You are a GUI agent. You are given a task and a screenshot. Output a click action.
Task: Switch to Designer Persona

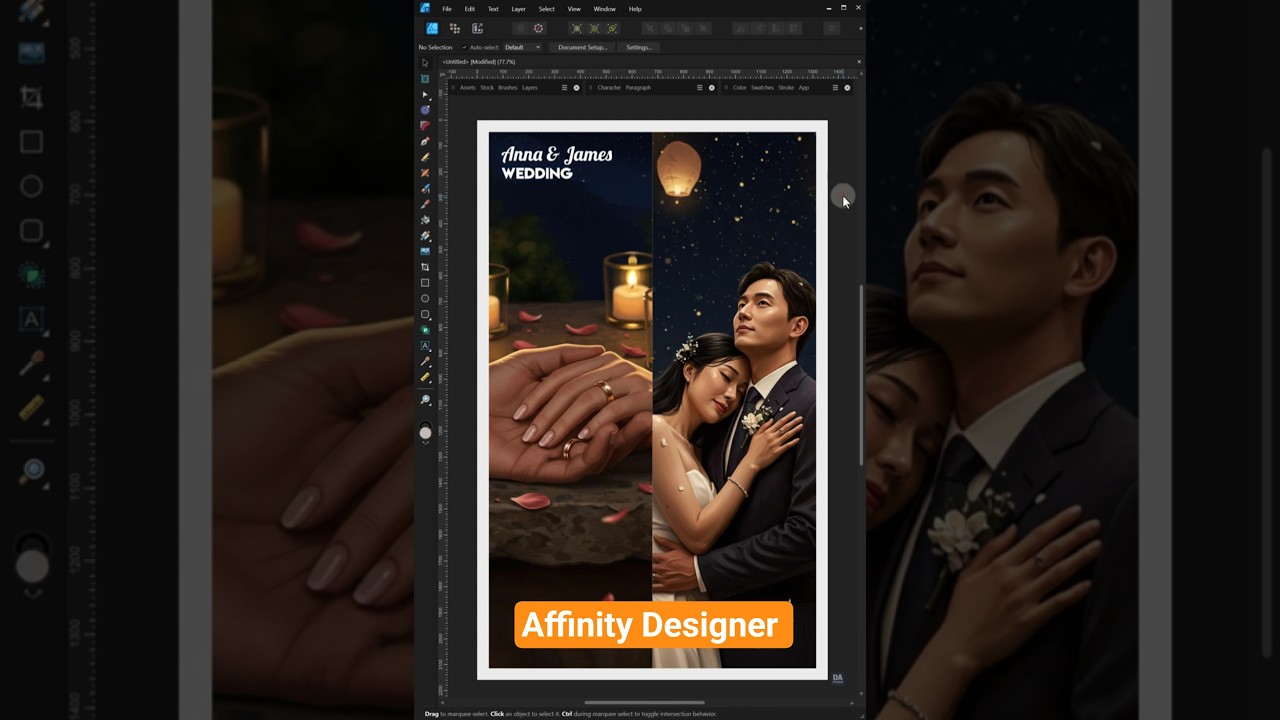(x=432, y=28)
